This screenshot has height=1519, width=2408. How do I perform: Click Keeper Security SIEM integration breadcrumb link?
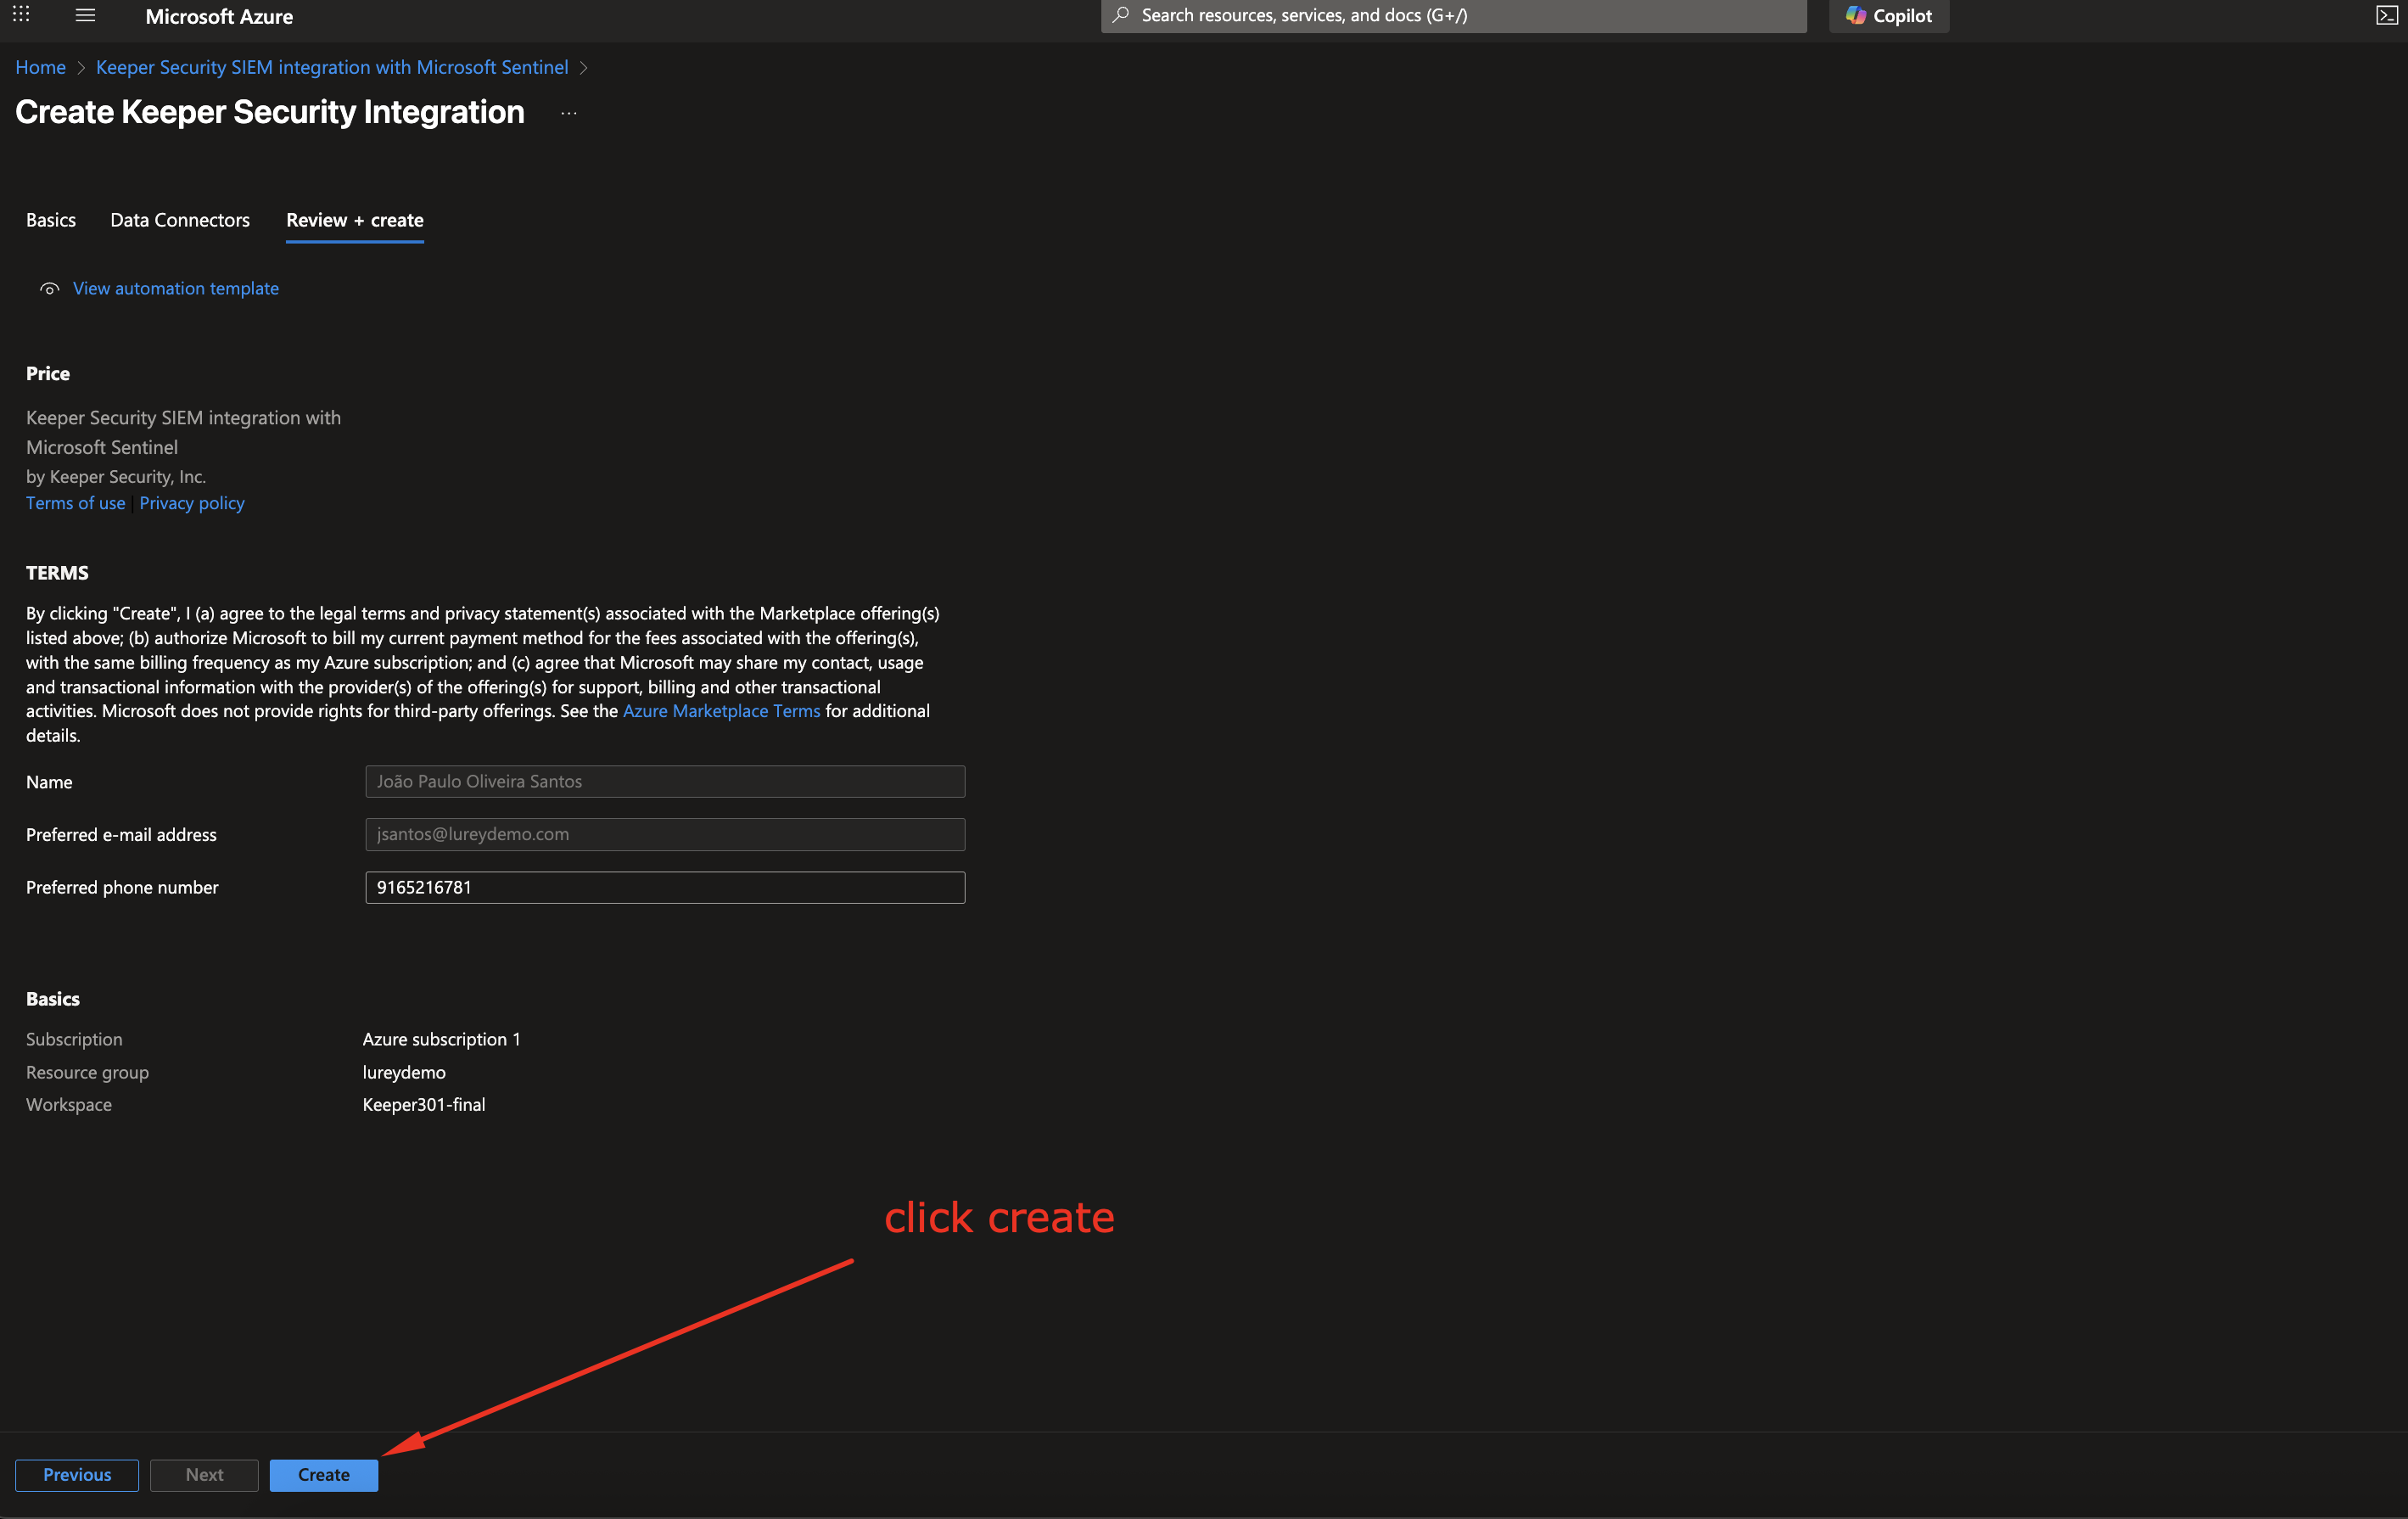click(x=332, y=67)
